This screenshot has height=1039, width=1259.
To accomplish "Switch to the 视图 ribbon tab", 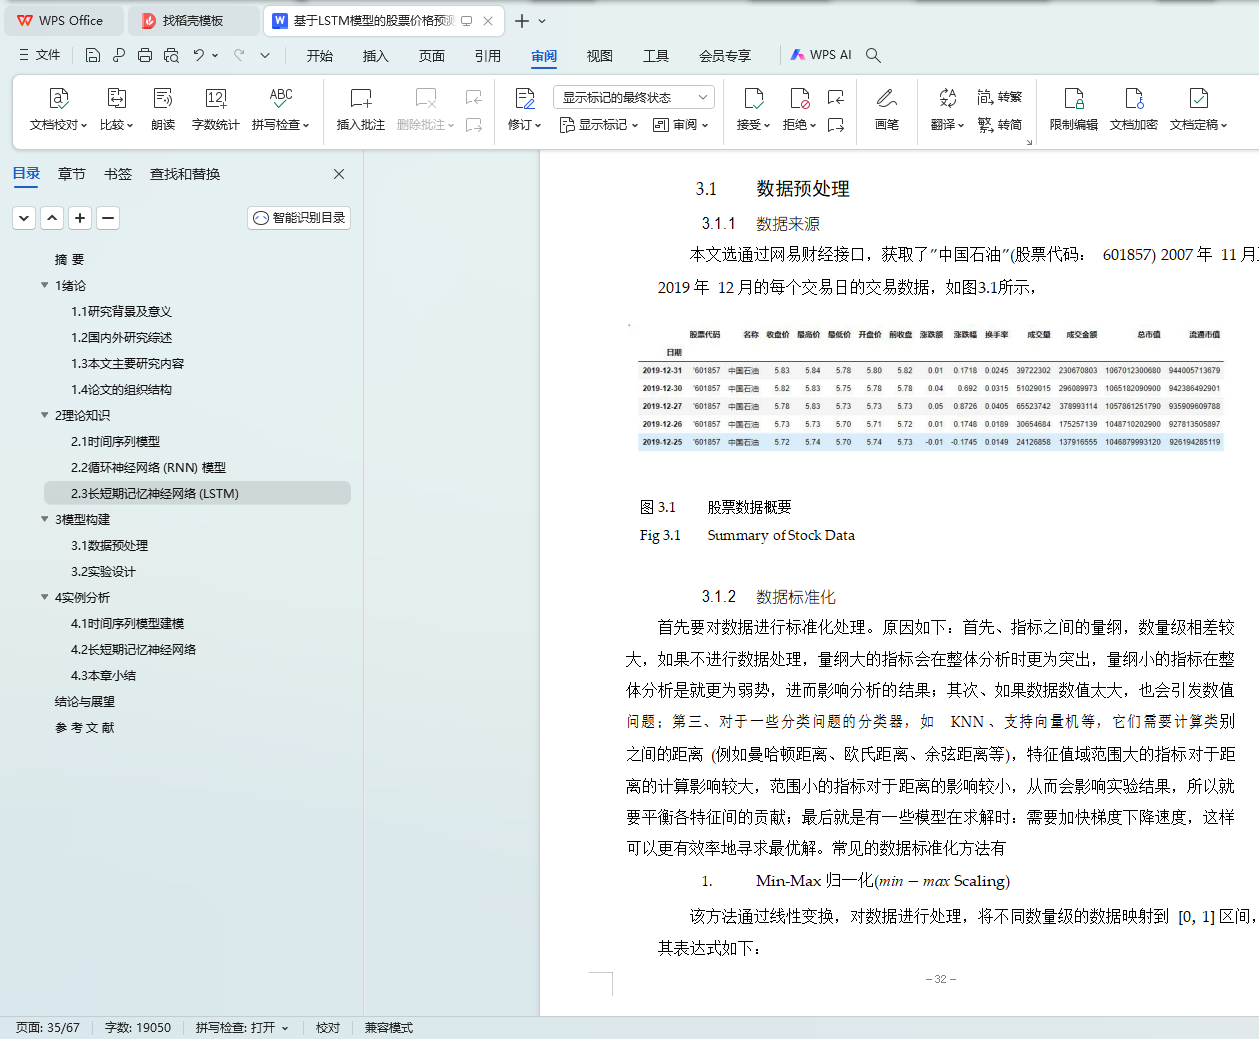I will 600,56.
